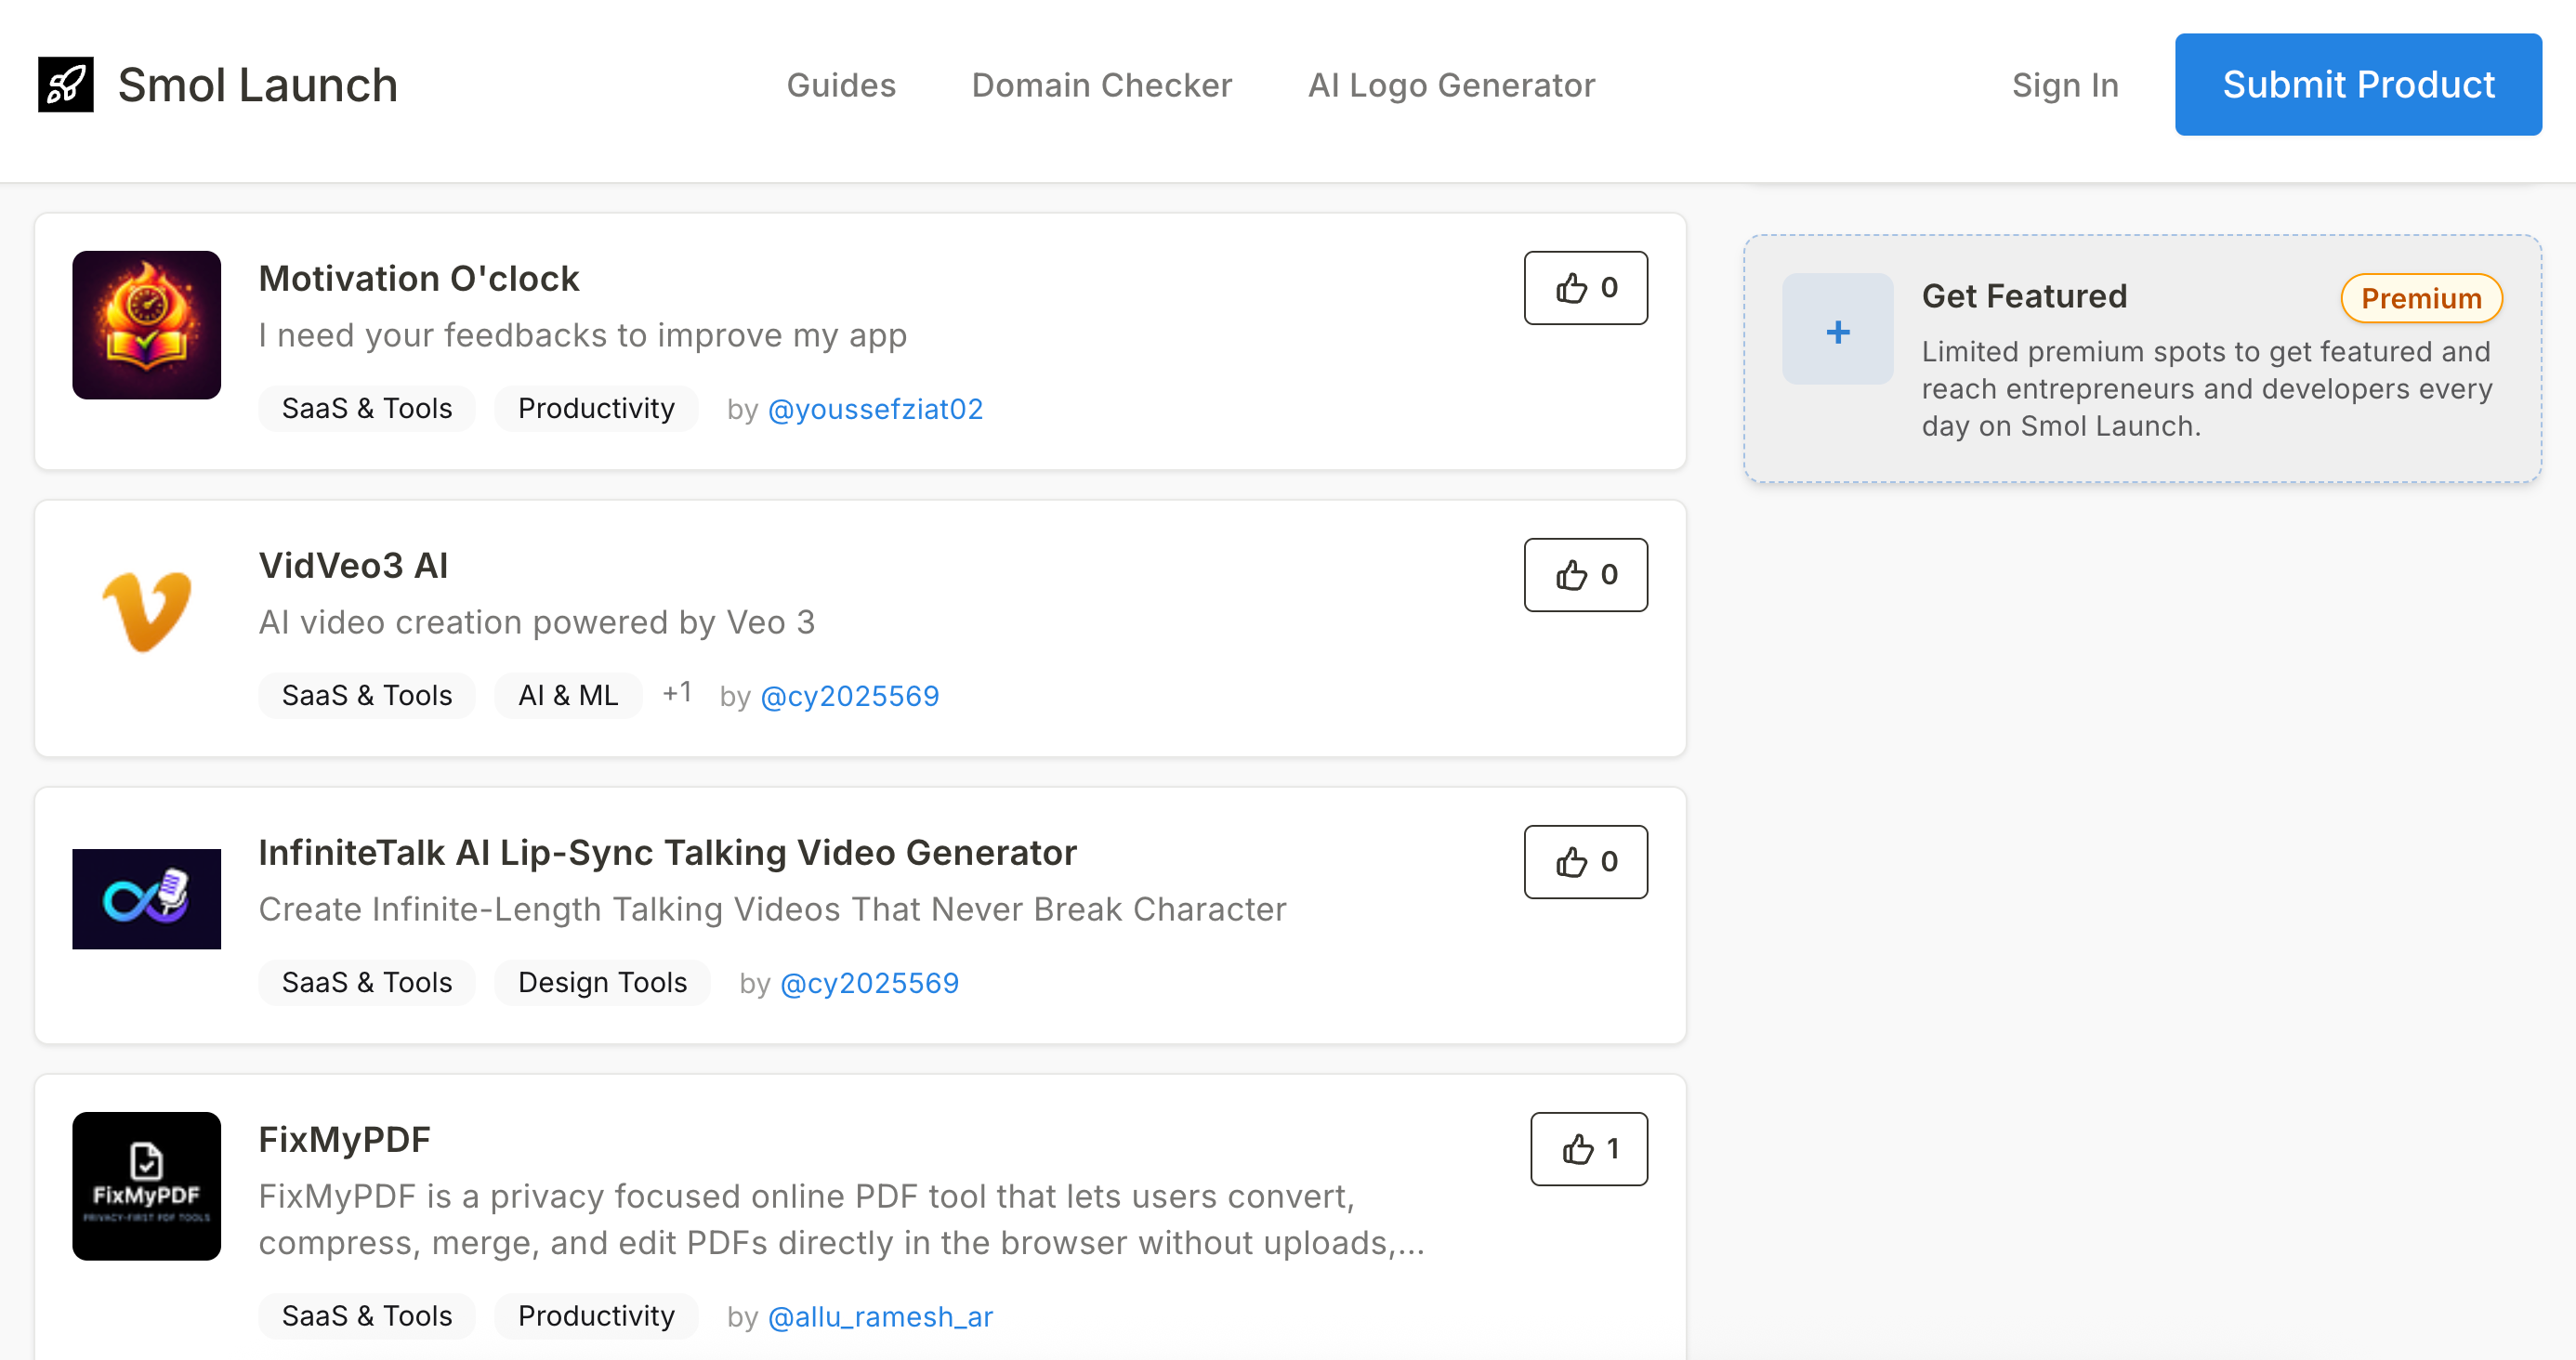This screenshot has width=2576, height=1360.
Task: Upvote Motivation O'clock with thumbs-up
Action: [1585, 288]
